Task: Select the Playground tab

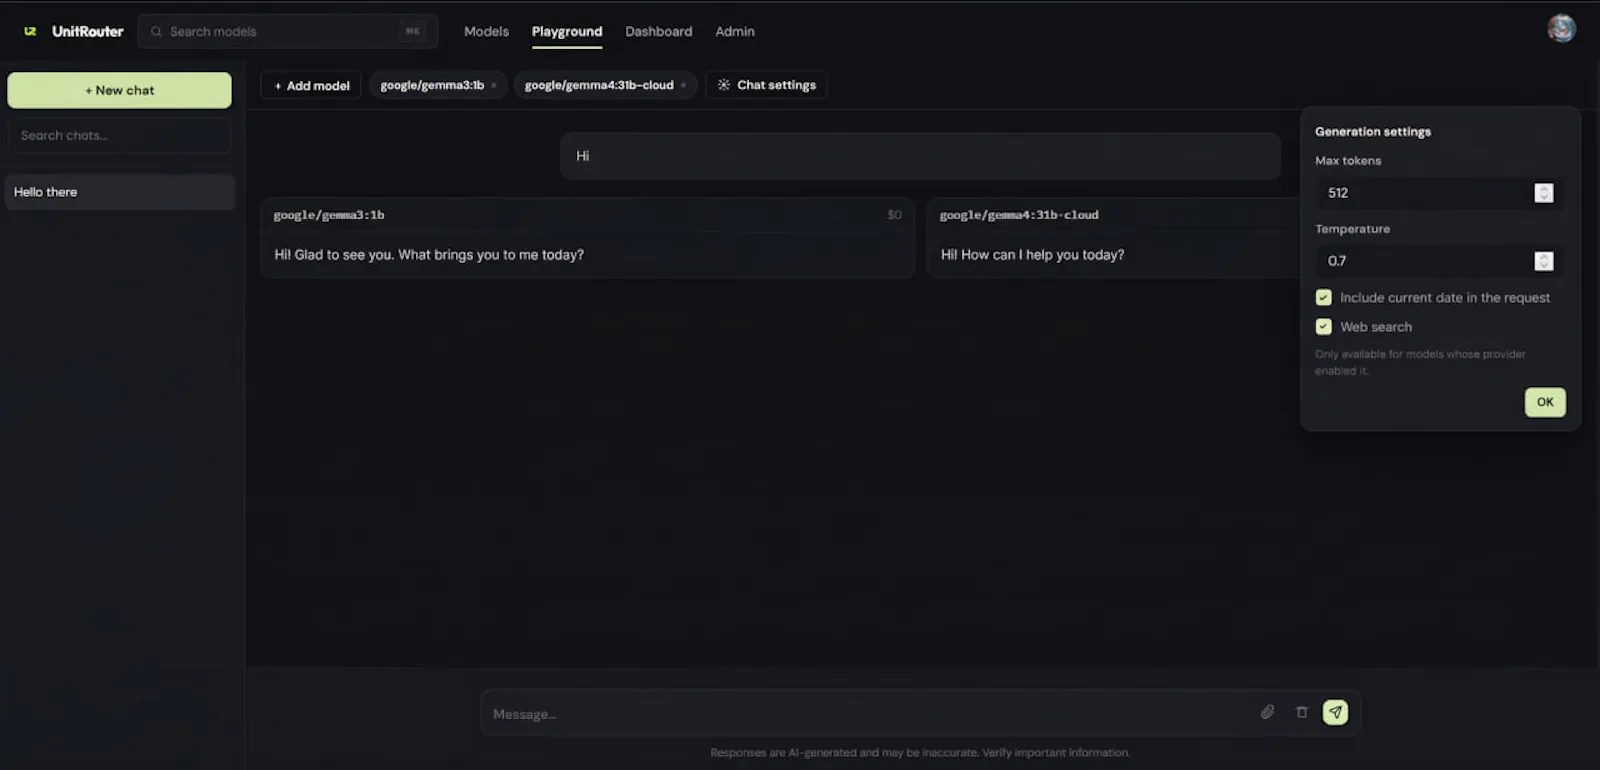Action: 567,31
